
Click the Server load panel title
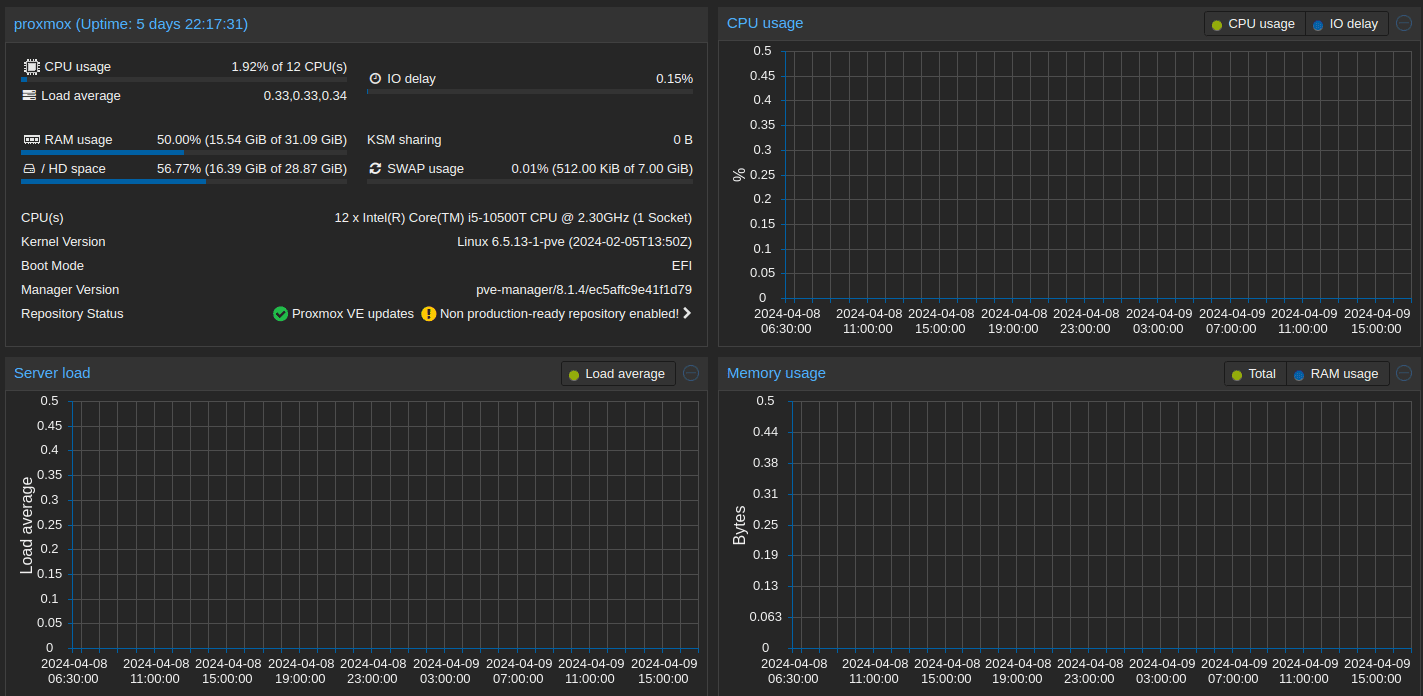click(52, 373)
